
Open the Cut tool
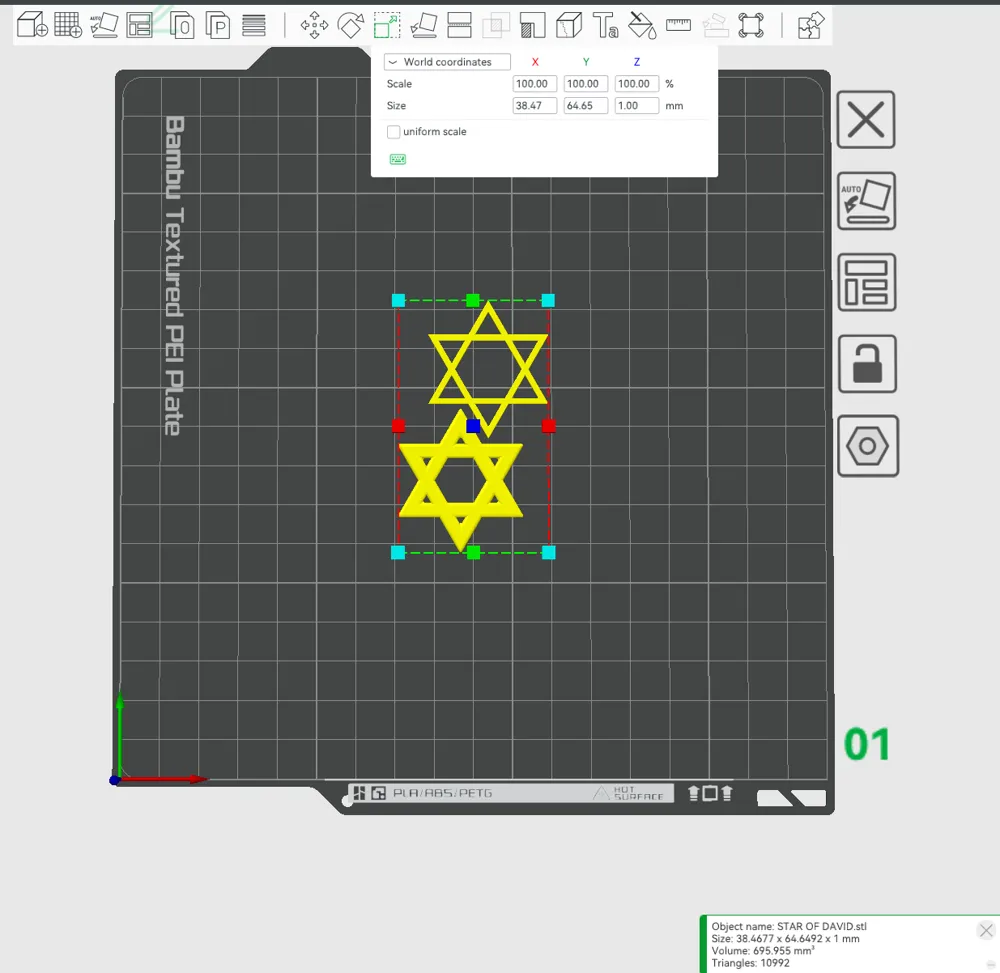(458, 25)
